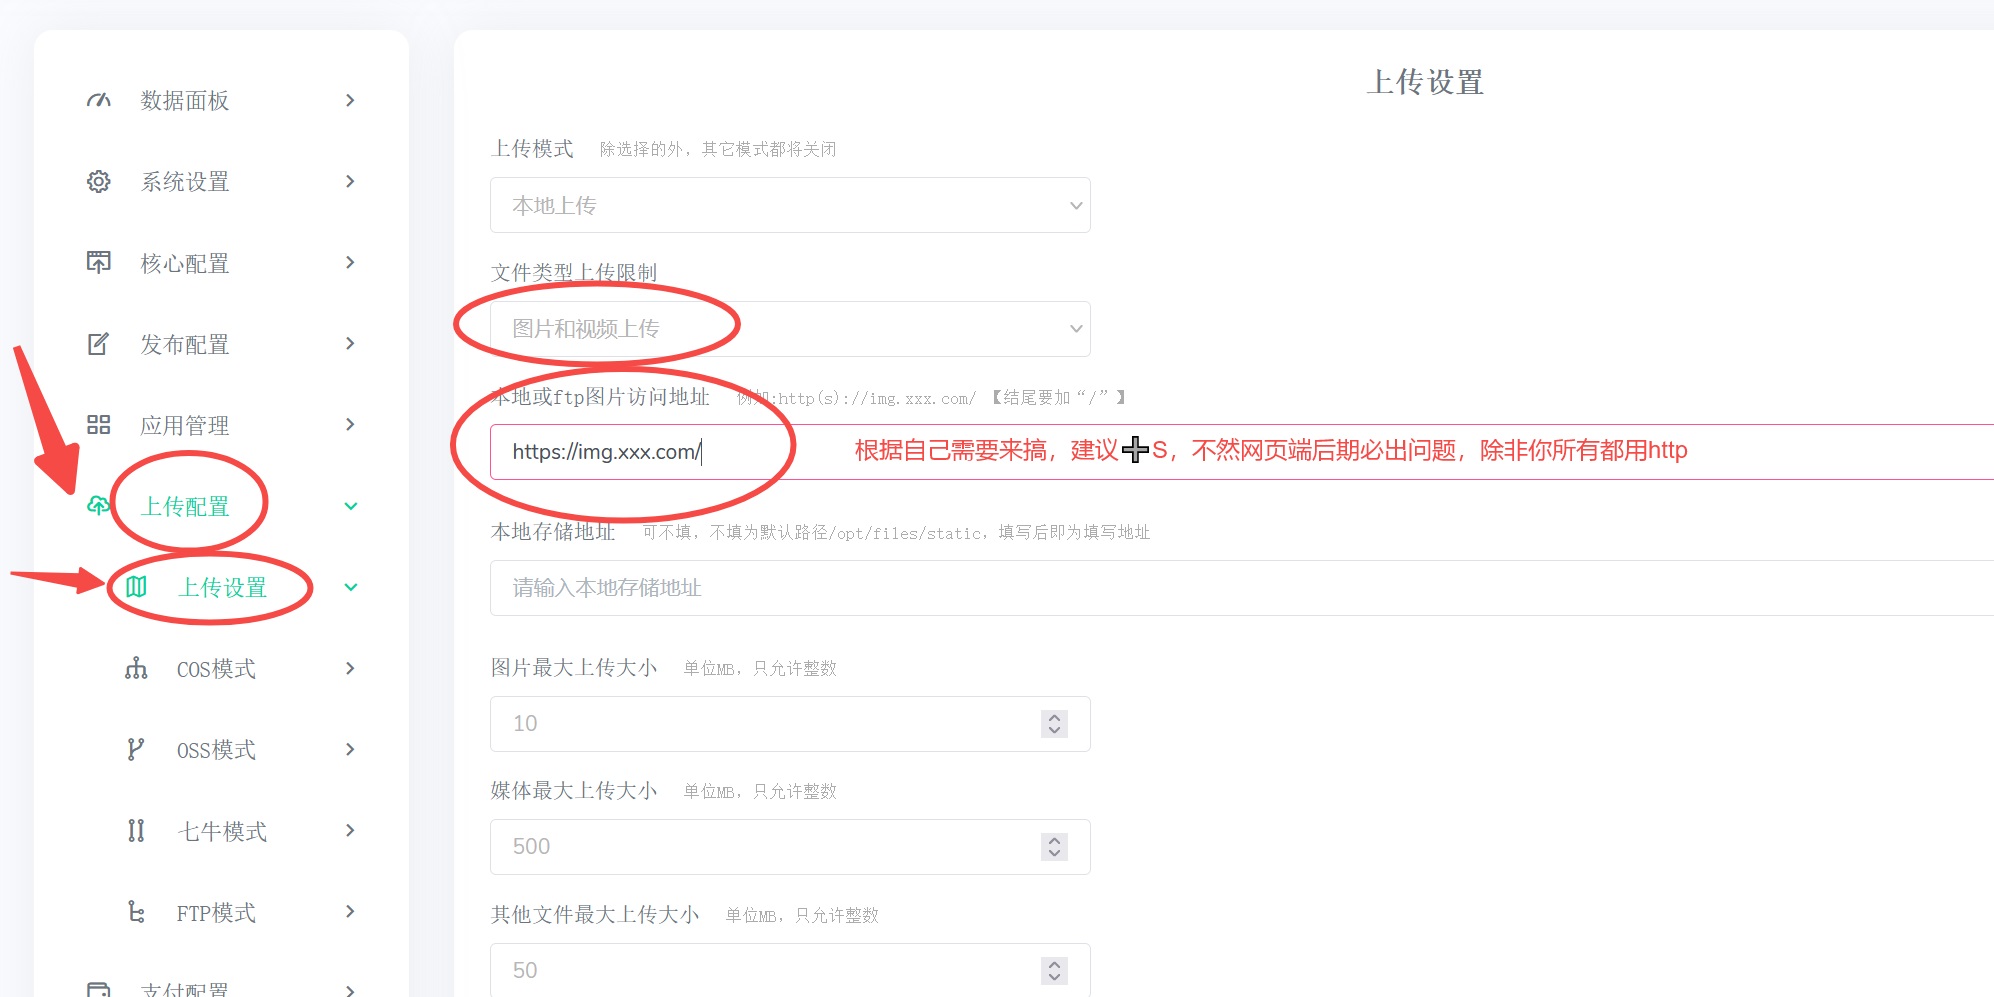1994x997 pixels.
Task: Click the FTP模式 branch icon
Action: point(137,911)
